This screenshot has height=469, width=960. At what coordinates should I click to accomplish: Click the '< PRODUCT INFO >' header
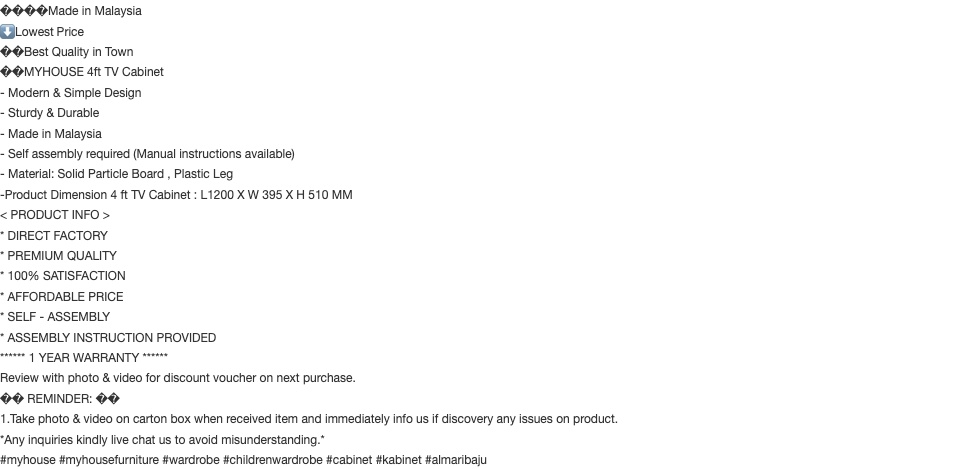point(55,215)
